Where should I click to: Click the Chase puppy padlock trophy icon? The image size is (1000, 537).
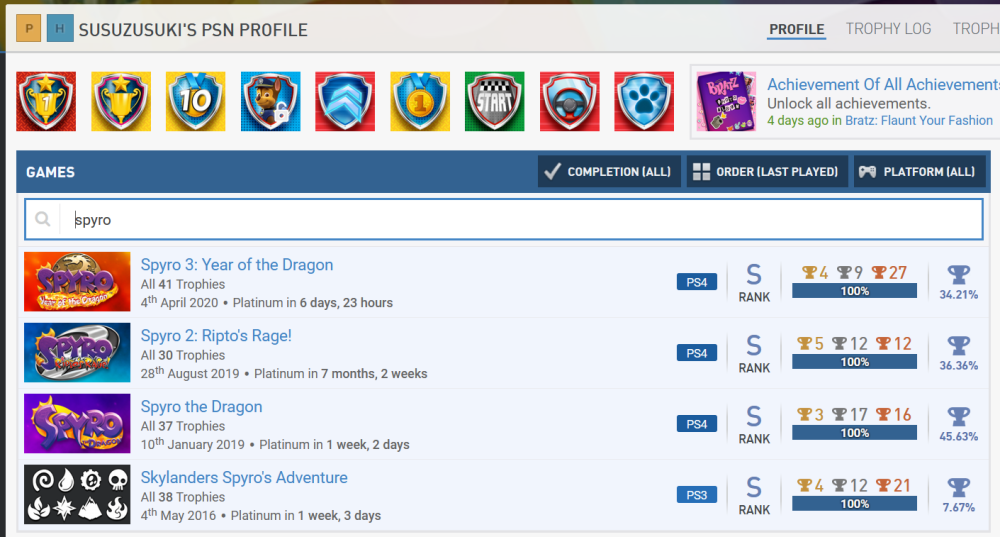pyautogui.click(x=270, y=101)
